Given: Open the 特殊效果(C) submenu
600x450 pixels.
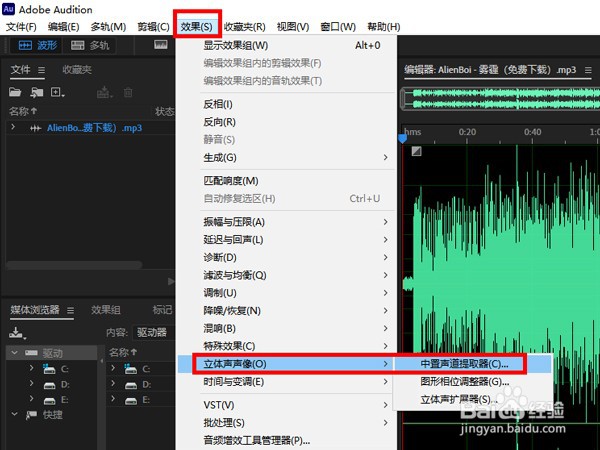Looking at the screenshot, I should click(286, 346).
